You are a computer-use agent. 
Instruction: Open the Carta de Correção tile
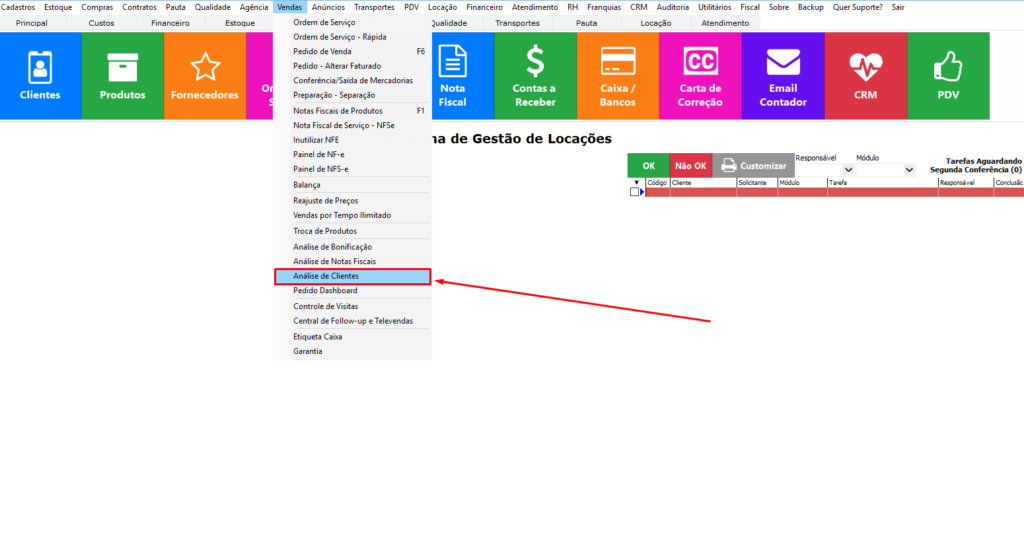pyautogui.click(x=700, y=75)
